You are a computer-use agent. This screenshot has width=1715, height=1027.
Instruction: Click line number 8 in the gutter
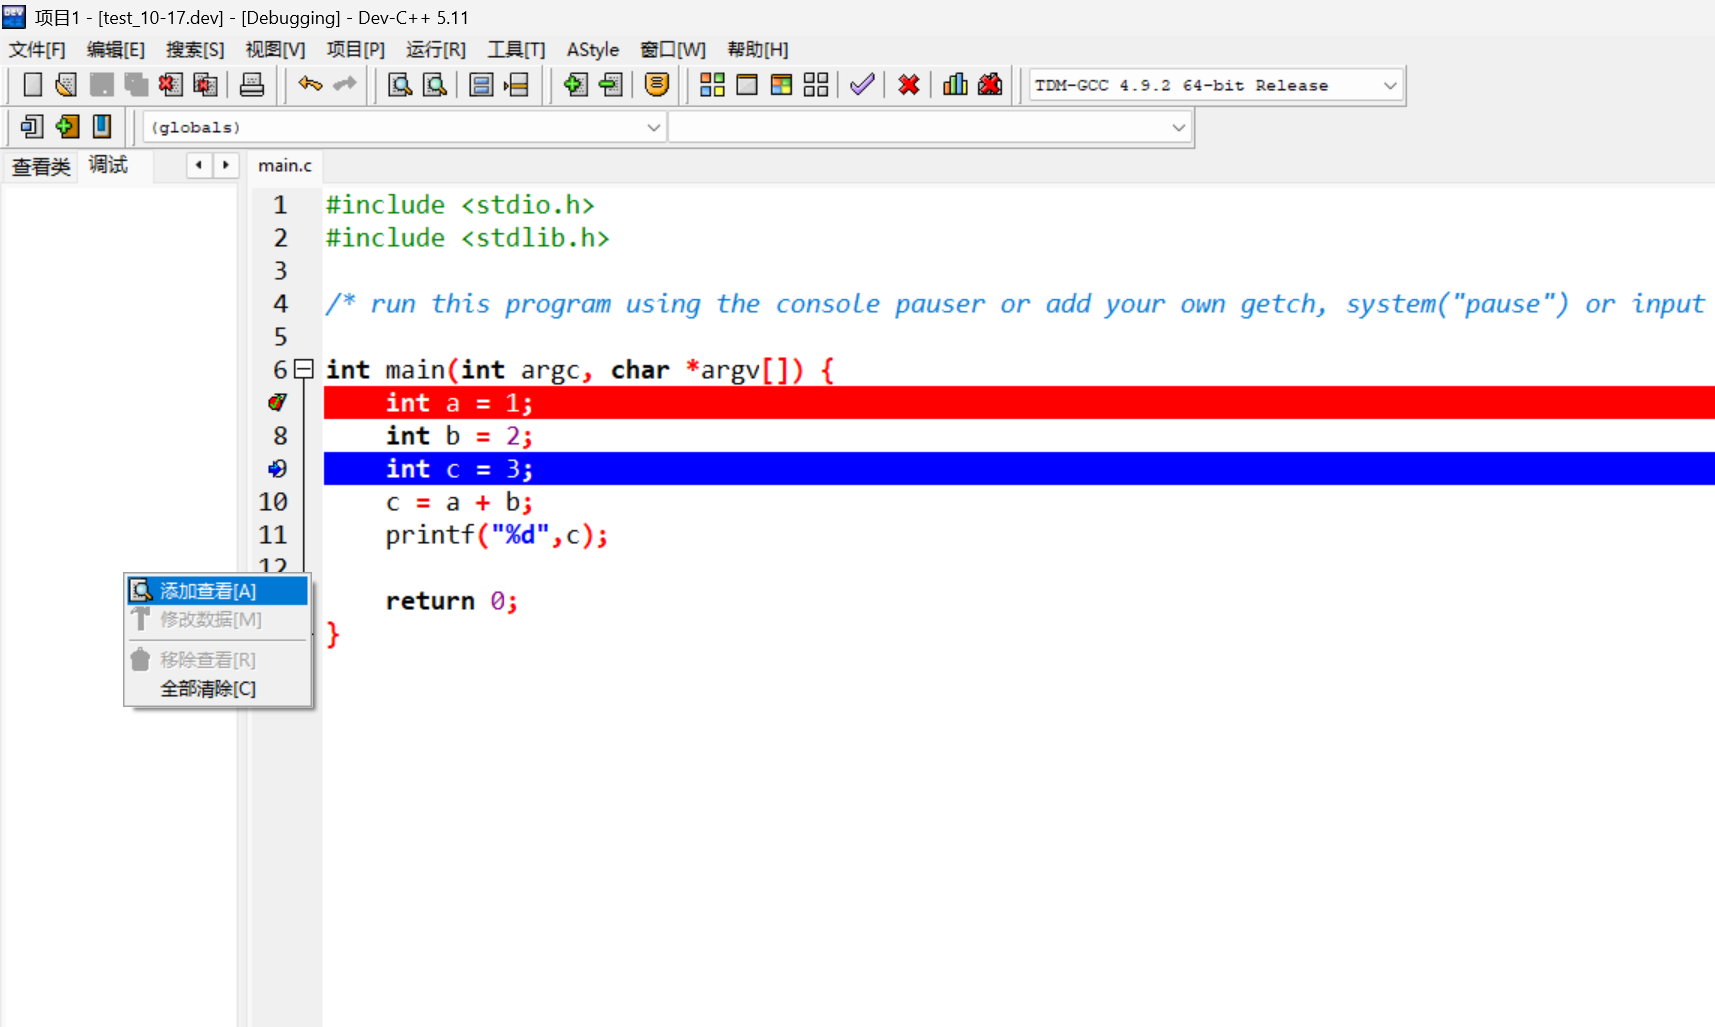pos(280,436)
